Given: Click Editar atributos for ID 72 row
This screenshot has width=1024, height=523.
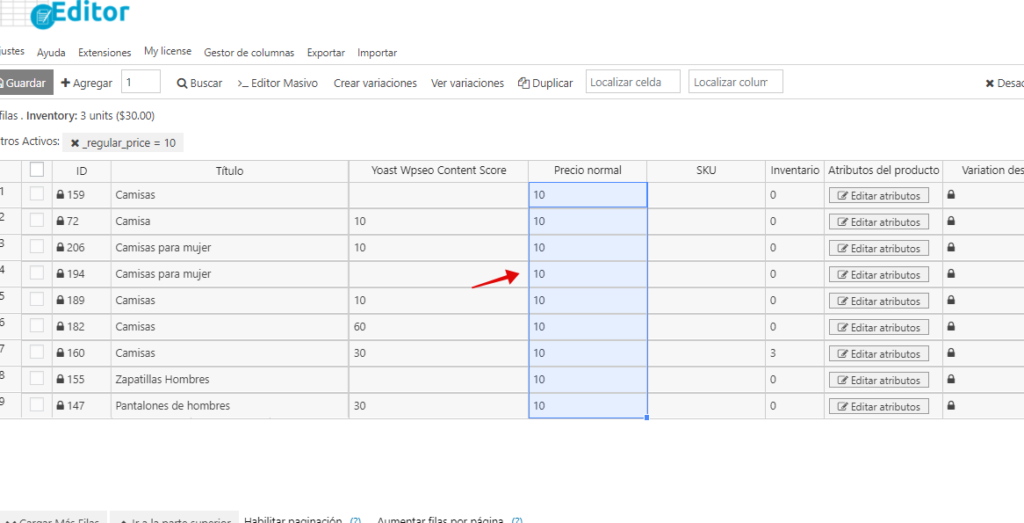Looking at the screenshot, I should point(878,222).
